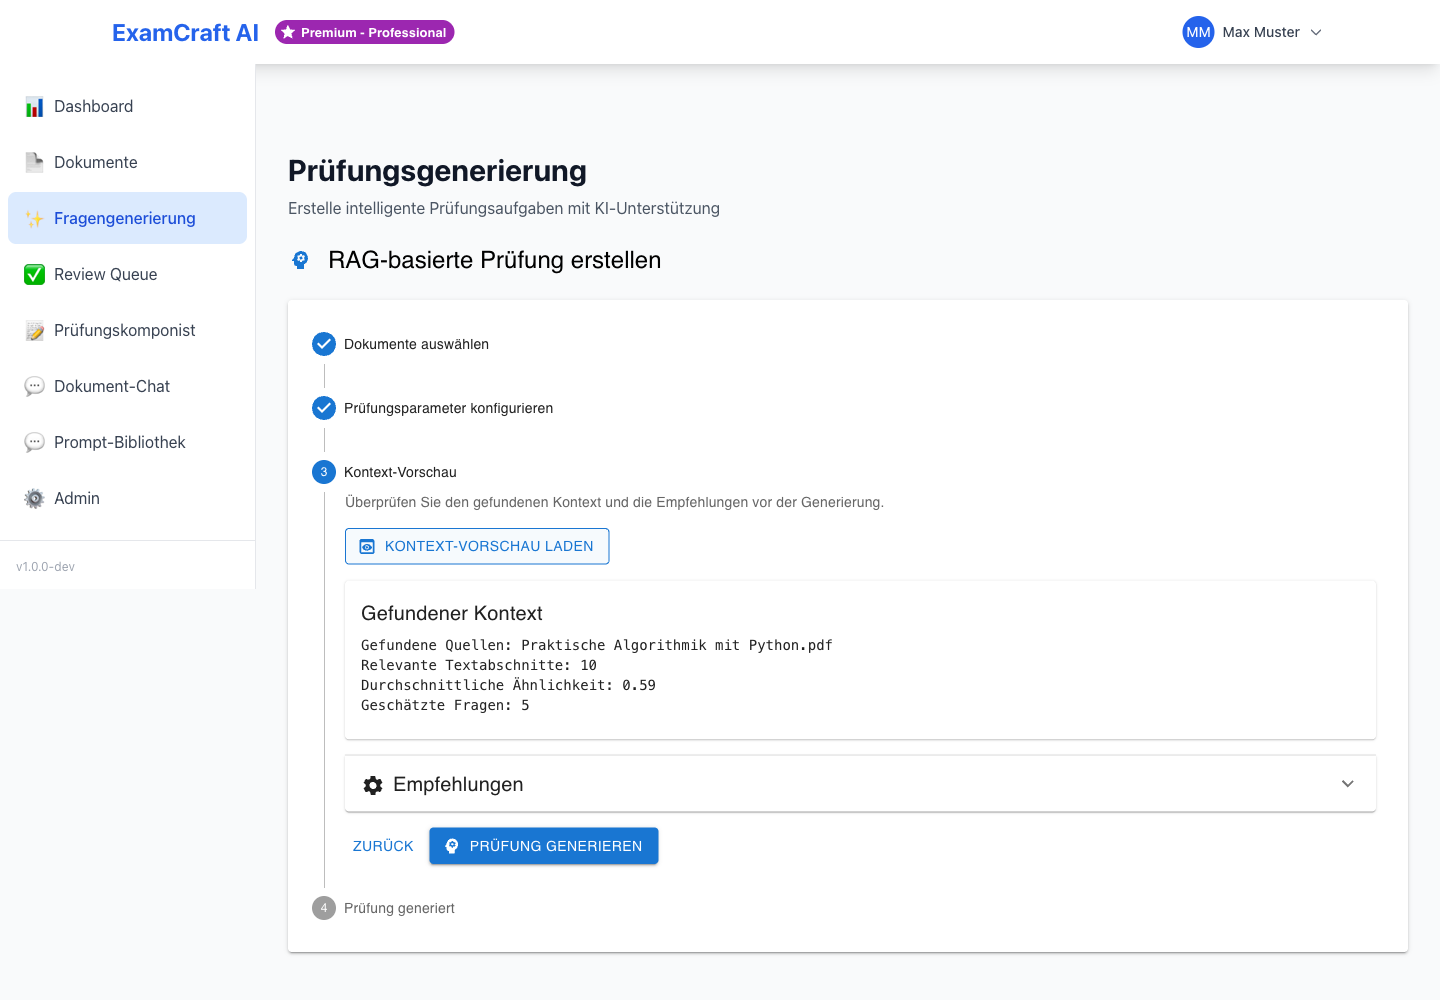This screenshot has height=1000, width=1440.
Task: Click the Empfehlungen heading text
Action: (x=458, y=784)
